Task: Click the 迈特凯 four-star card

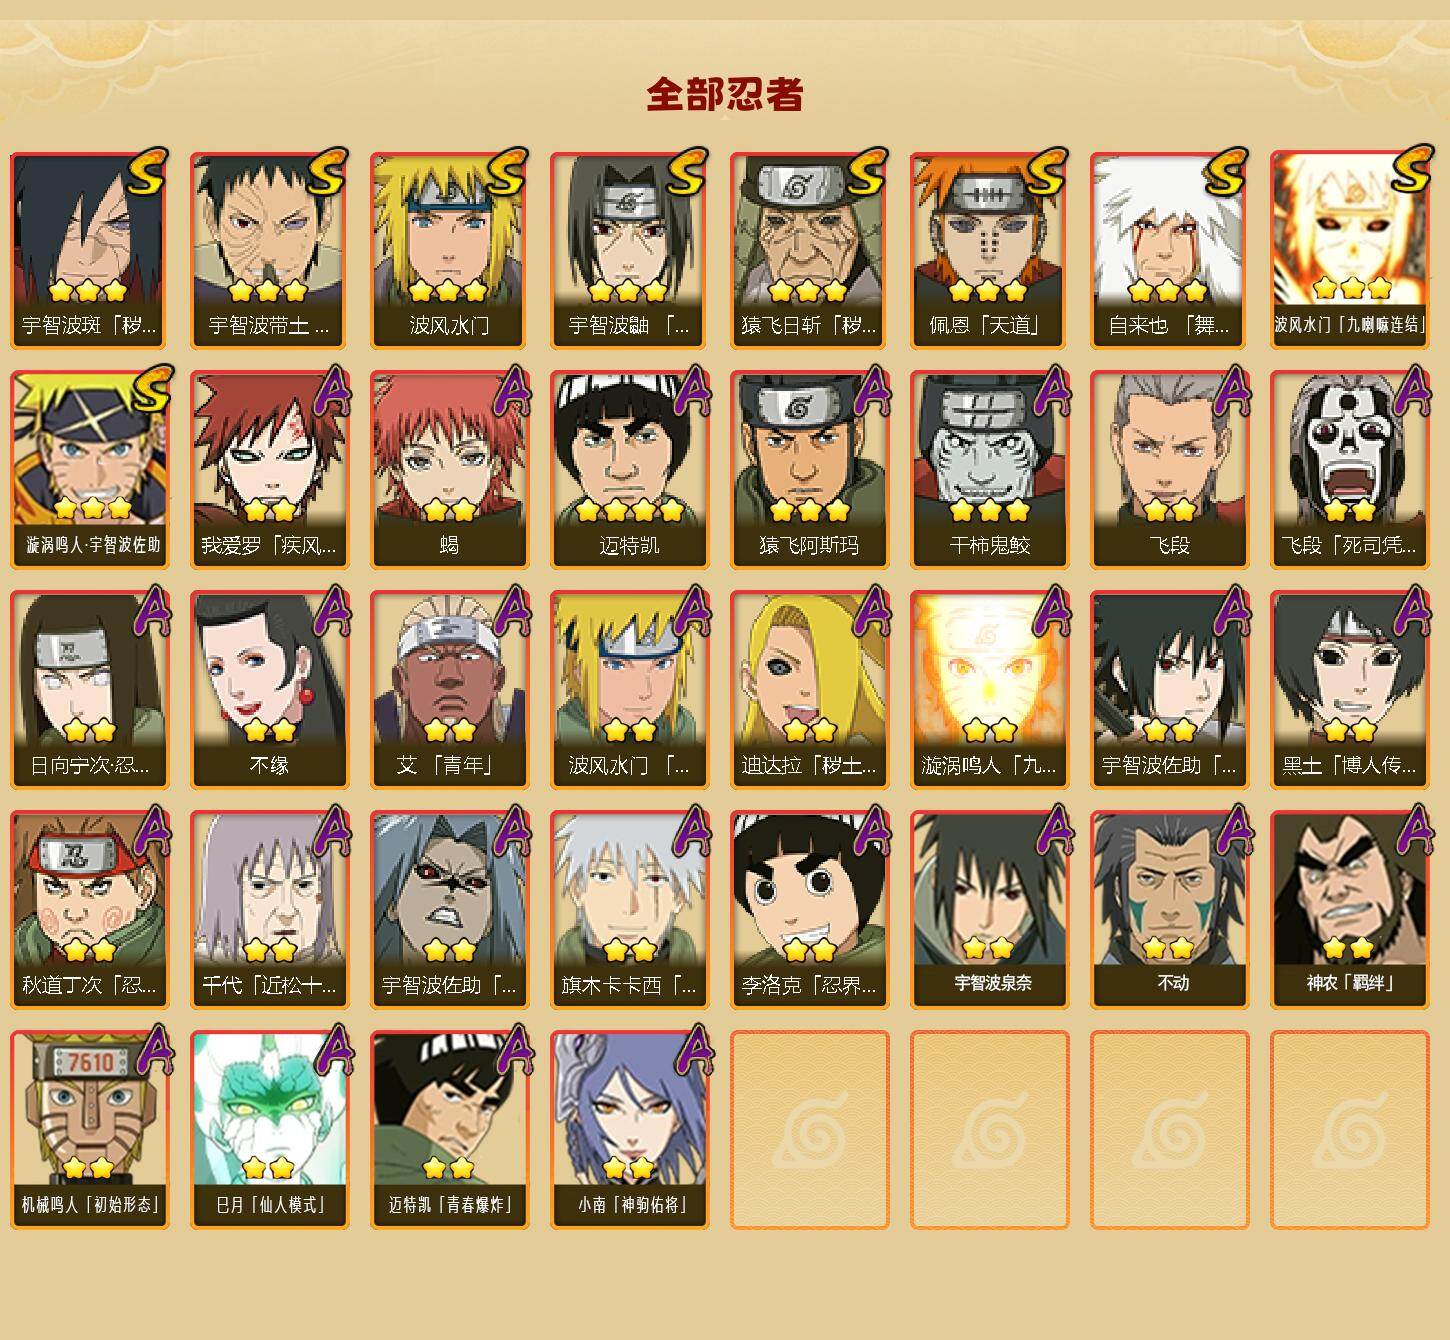Action: click(629, 470)
